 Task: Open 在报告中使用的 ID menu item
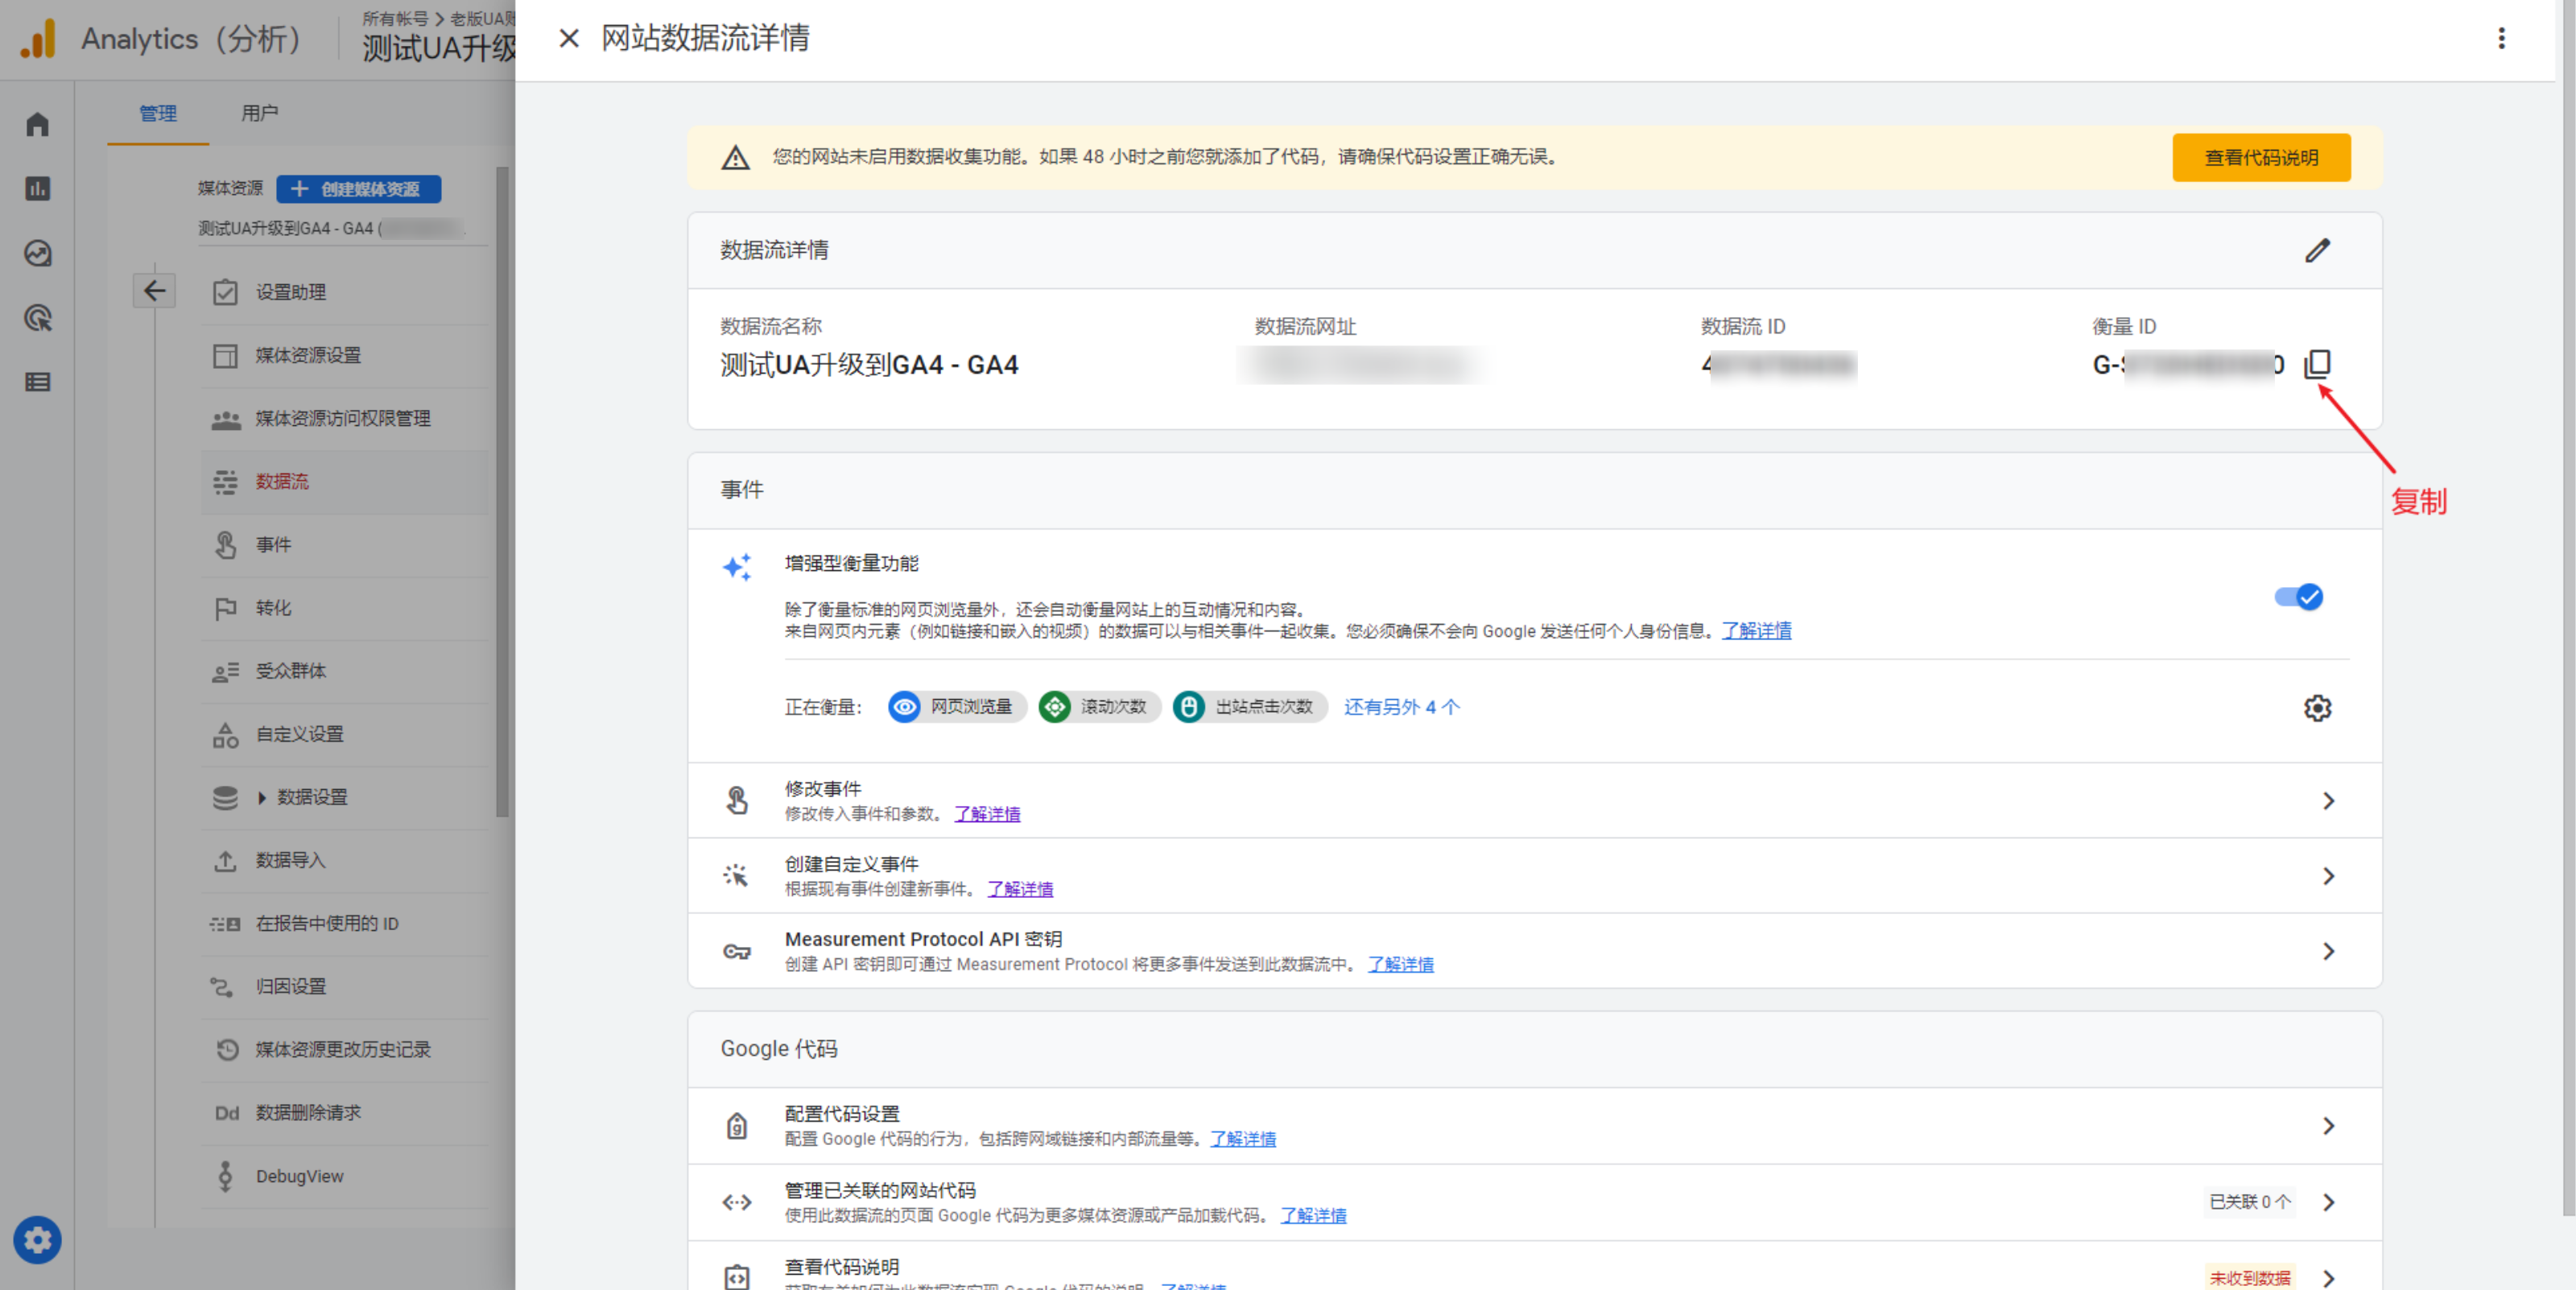344,923
